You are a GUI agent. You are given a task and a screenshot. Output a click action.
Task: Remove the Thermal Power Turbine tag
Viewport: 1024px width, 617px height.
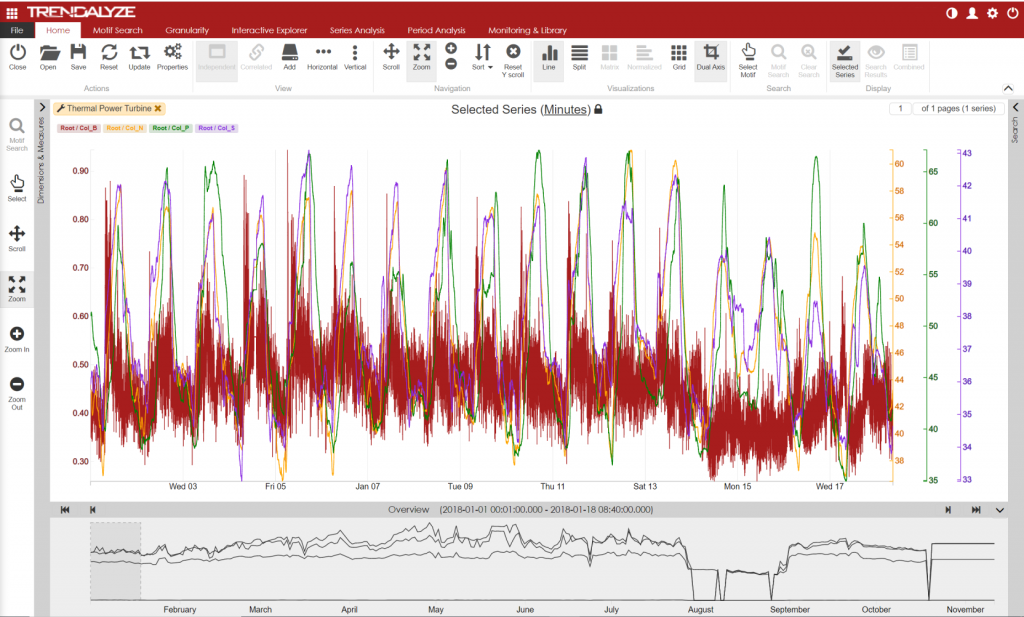pos(158,108)
